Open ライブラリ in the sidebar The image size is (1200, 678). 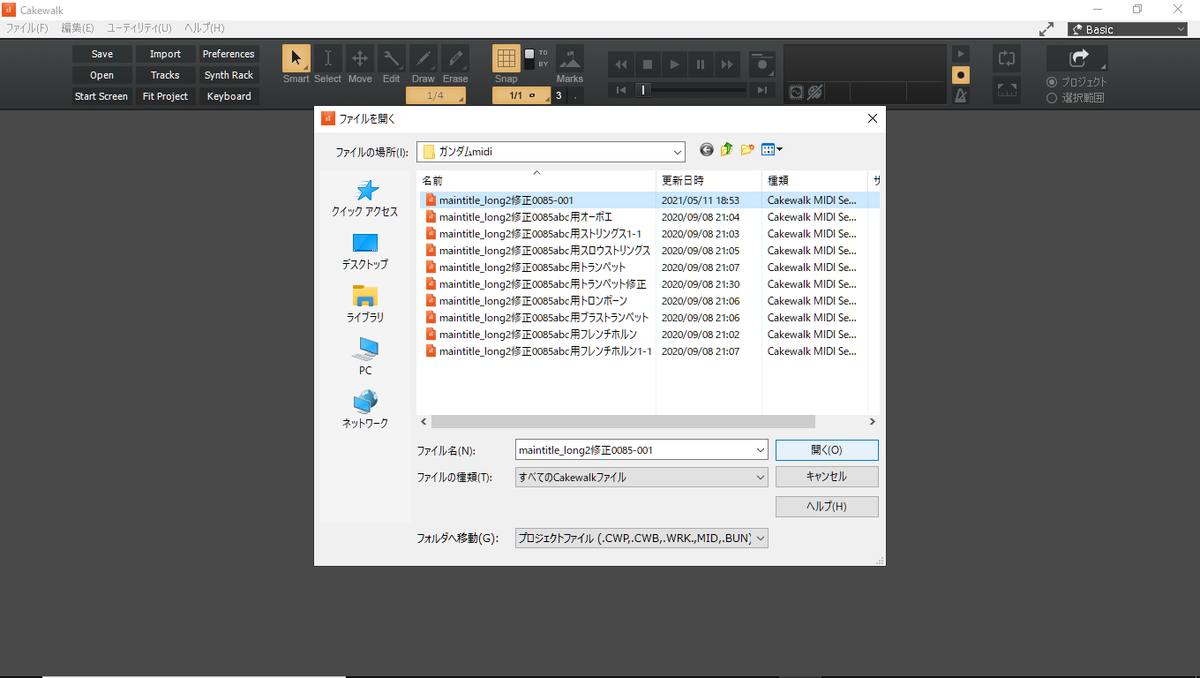[365, 304]
